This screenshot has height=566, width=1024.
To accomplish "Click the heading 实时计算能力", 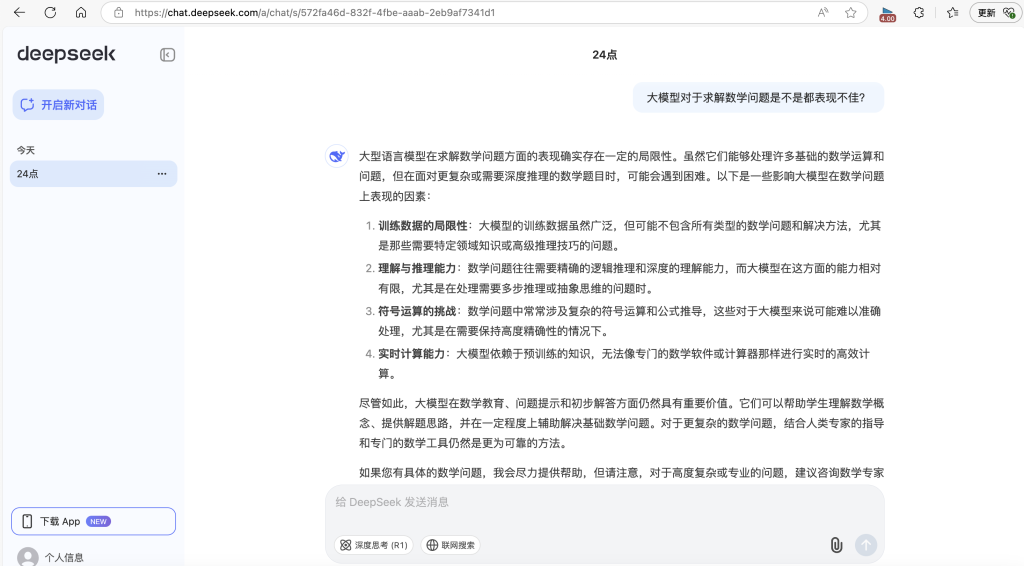I will click(x=411, y=354).
